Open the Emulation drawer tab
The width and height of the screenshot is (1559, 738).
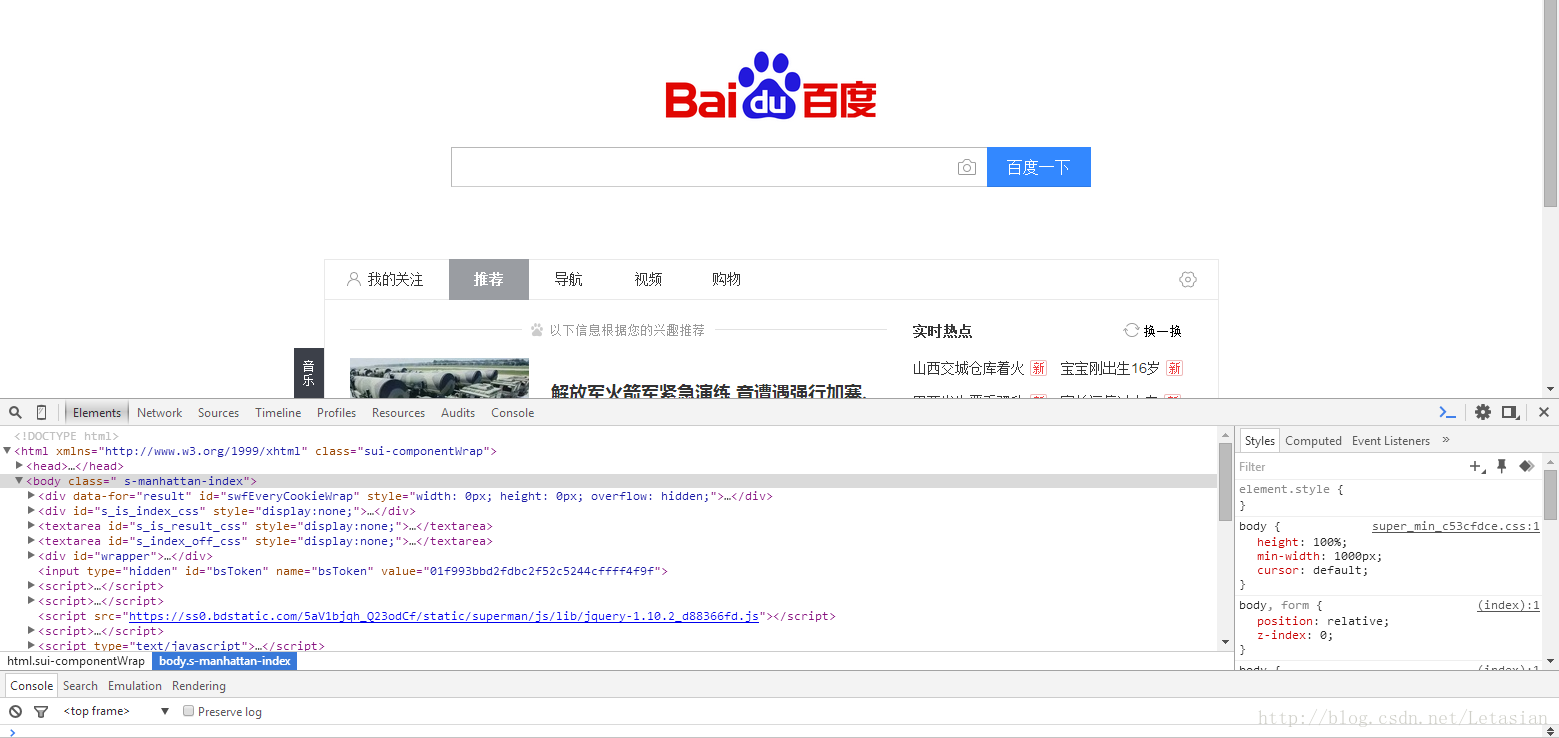coord(135,685)
